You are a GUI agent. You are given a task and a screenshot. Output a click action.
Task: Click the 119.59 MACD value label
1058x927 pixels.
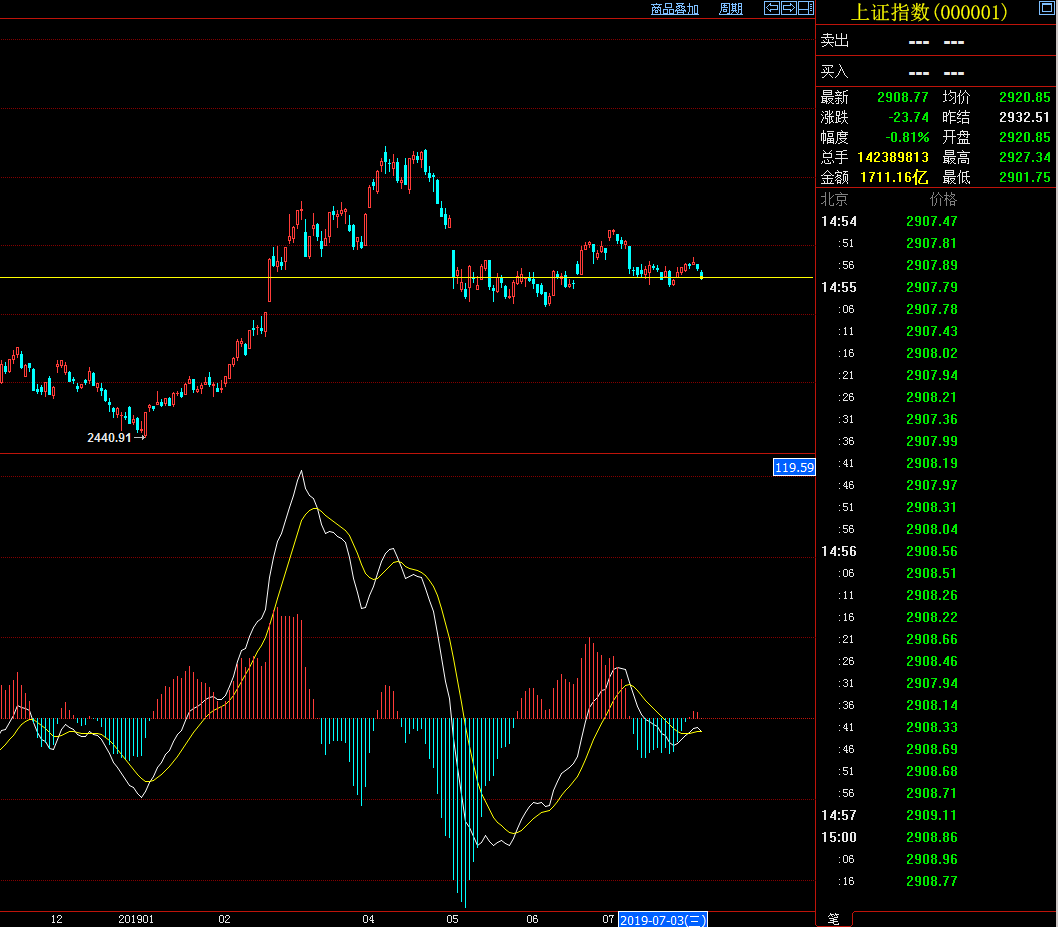(x=794, y=467)
